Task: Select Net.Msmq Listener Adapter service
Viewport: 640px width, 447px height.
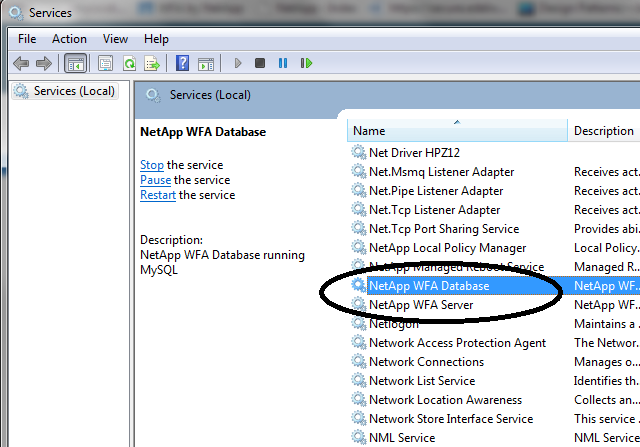Action: [442, 172]
